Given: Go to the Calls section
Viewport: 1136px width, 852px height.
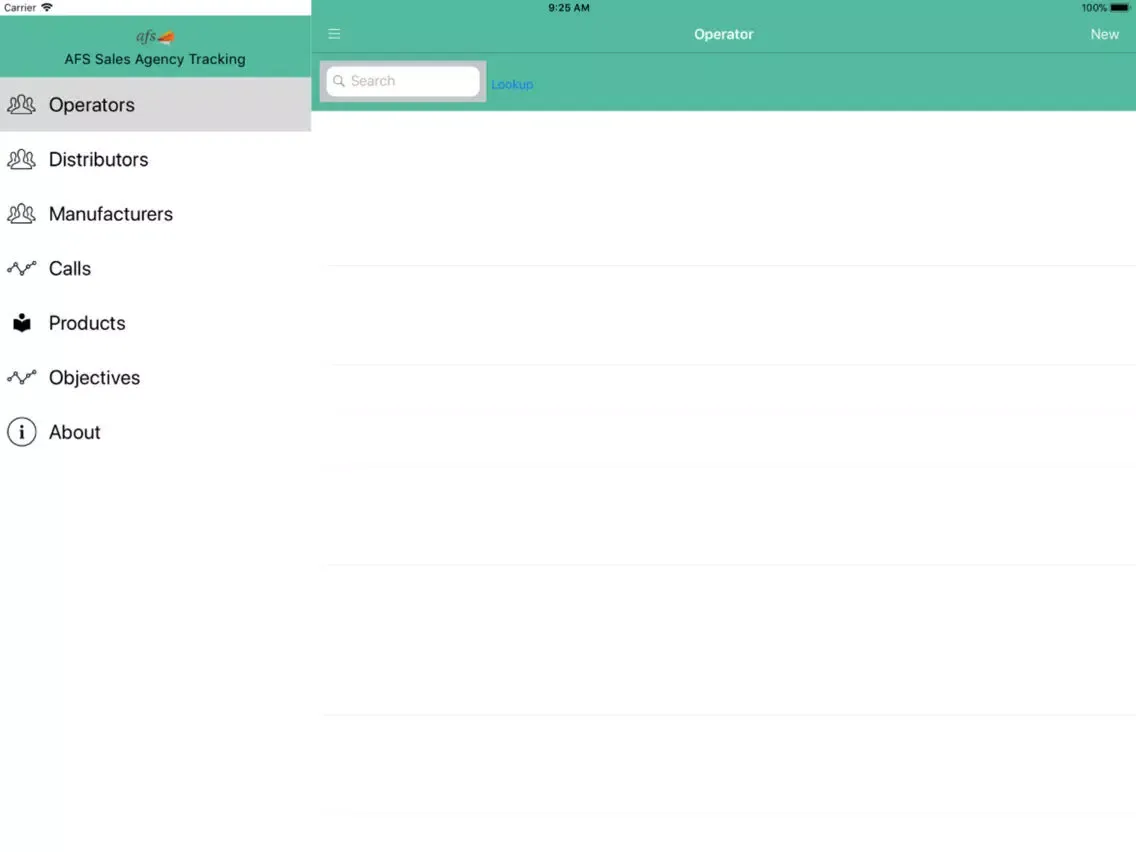Looking at the screenshot, I should (155, 269).
